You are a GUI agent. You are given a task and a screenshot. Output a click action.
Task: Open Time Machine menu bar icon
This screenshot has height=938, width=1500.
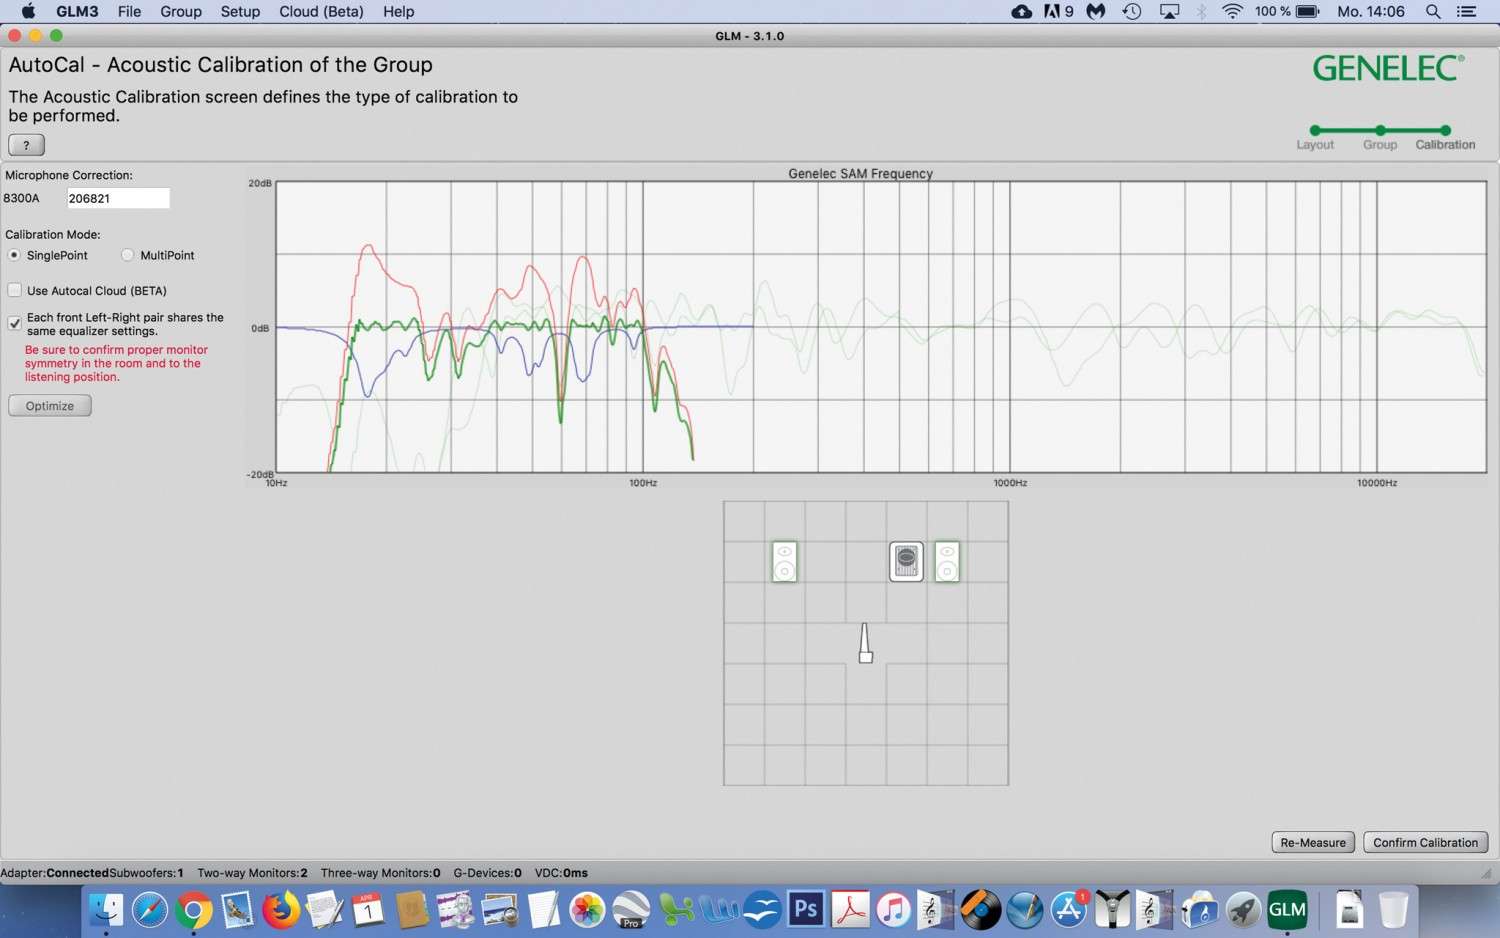[x=1132, y=11]
